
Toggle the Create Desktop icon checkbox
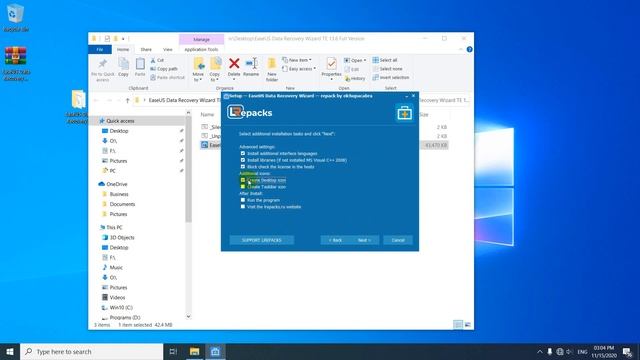[x=243, y=180]
